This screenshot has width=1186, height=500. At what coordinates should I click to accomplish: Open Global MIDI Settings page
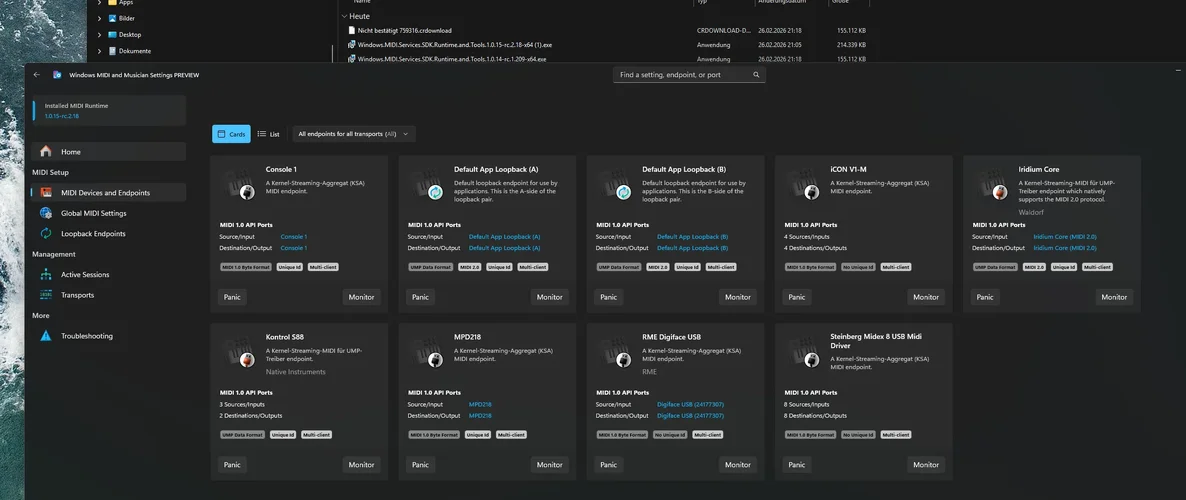coord(108,213)
